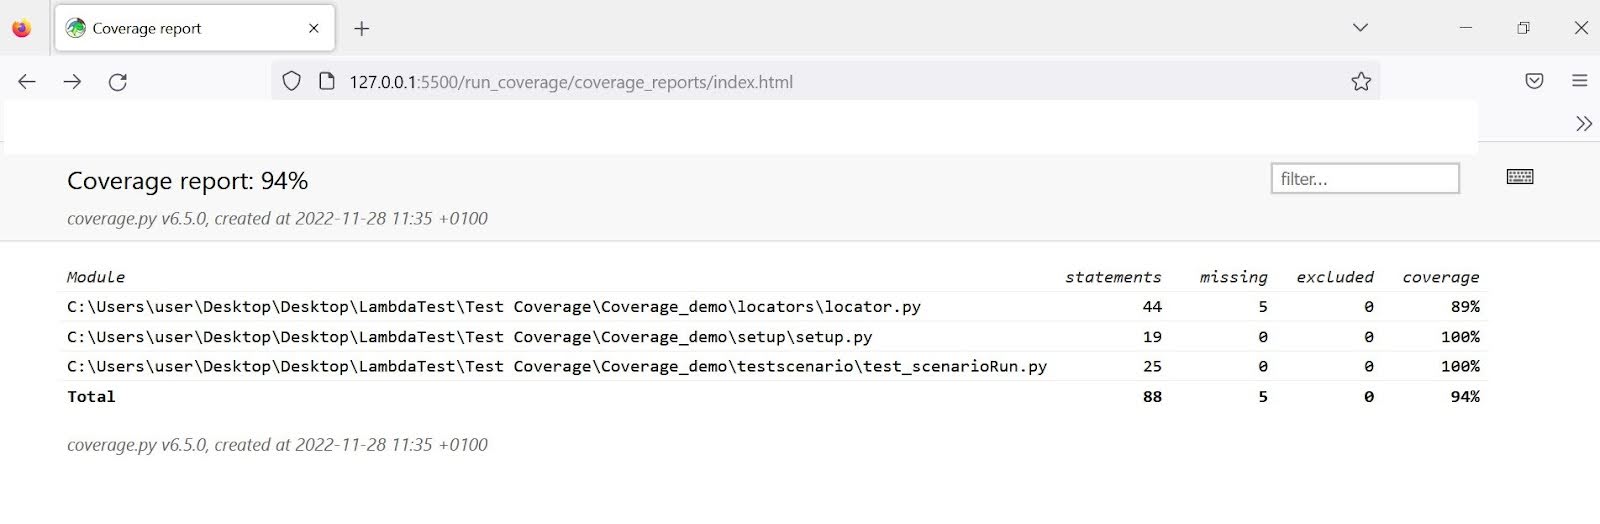Viewport: 1600px width, 524px height.
Task: Open the list all tabs dropdown
Action: click(1360, 28)
